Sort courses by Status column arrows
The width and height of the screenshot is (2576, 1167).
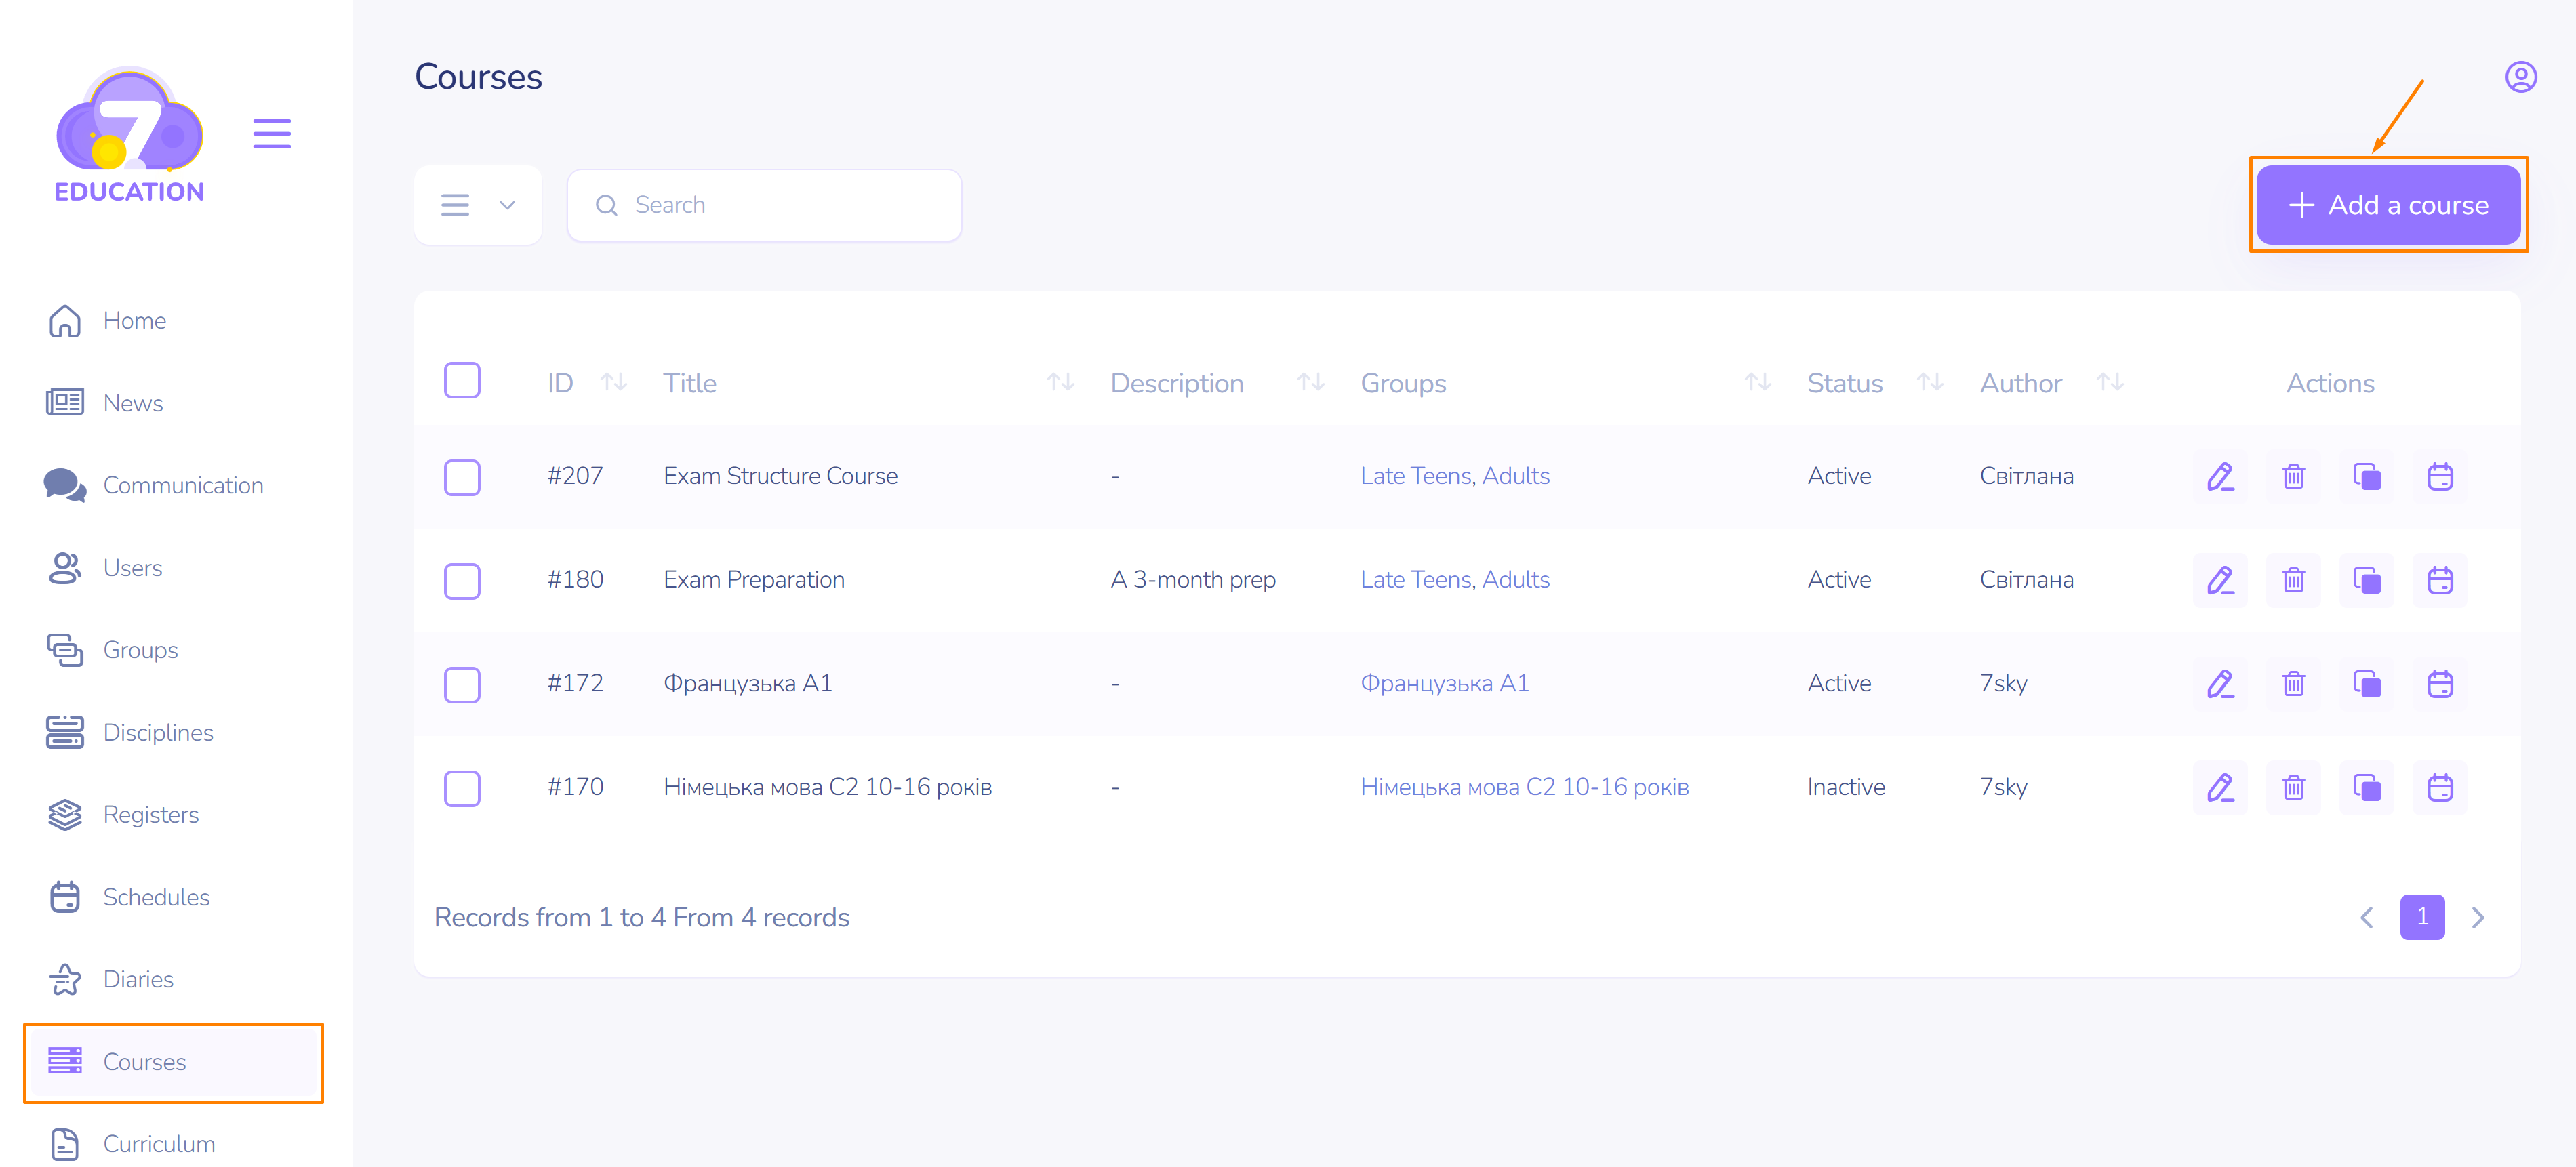tap(1929, 382)
